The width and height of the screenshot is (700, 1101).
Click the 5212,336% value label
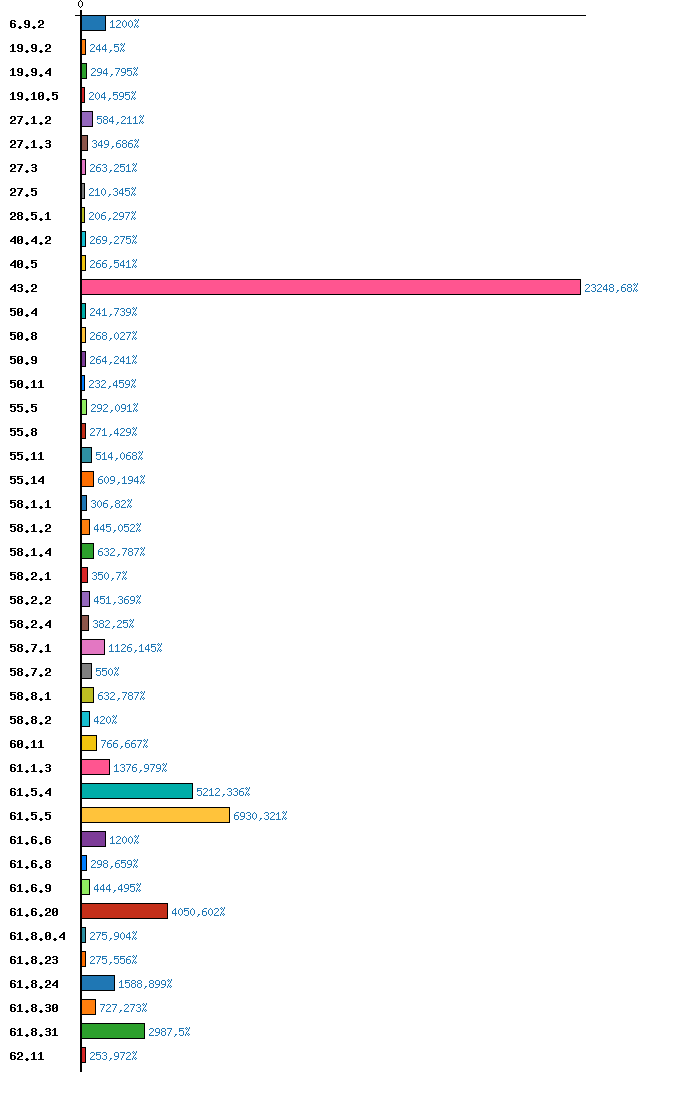(x=223, y=792)
